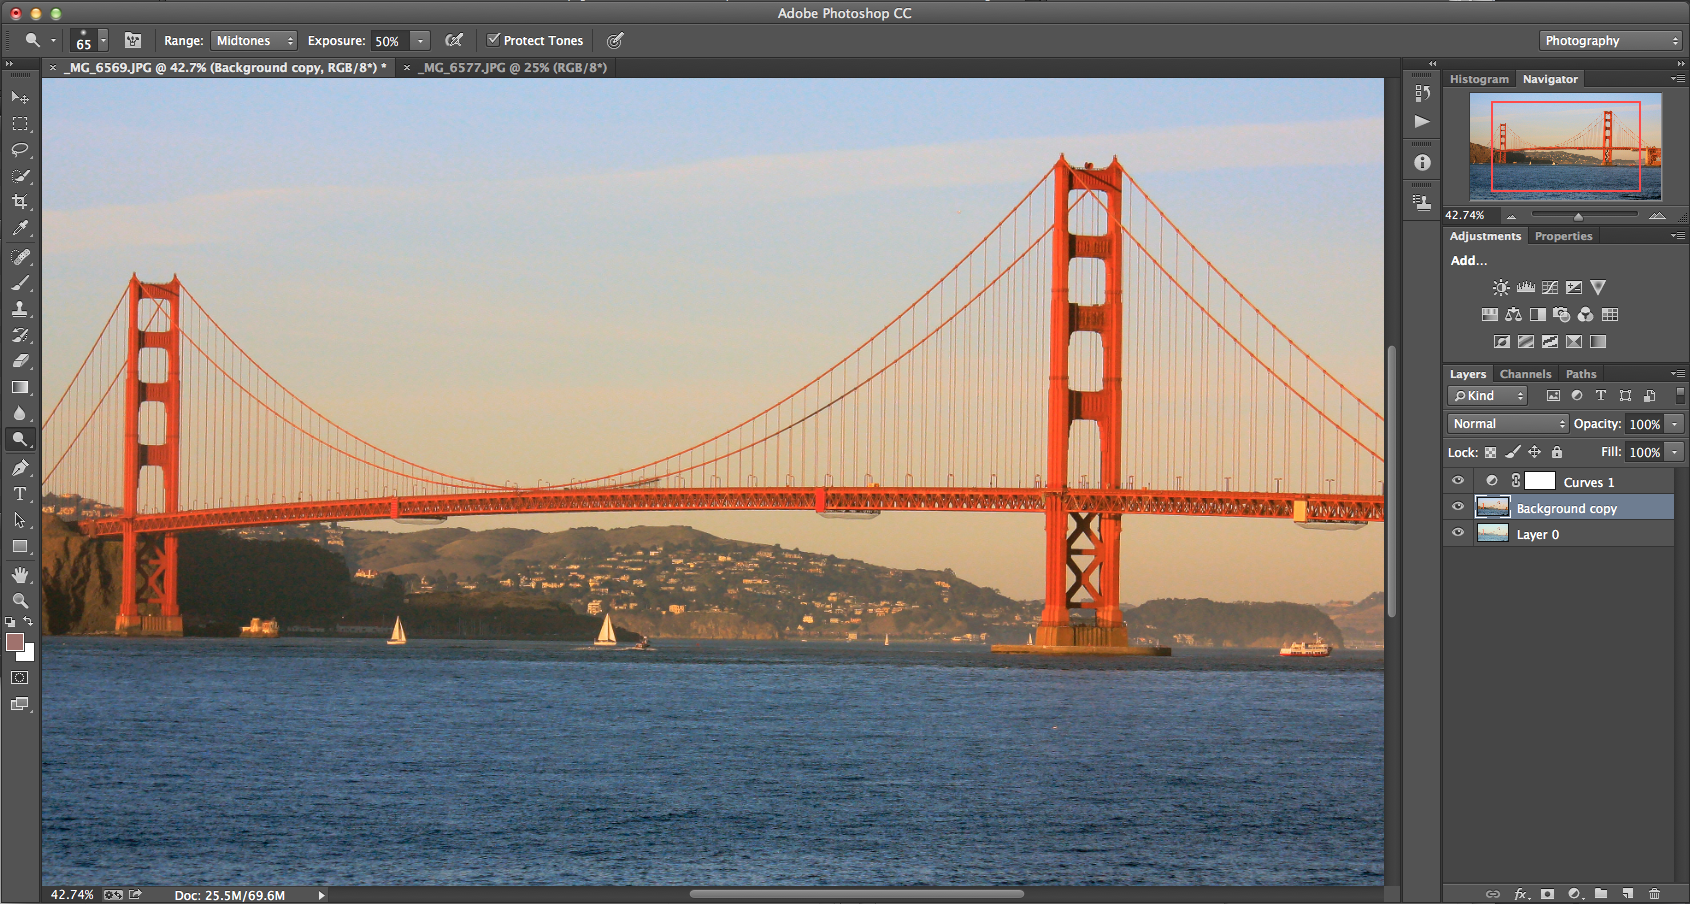Hide the Curves 1 layer
The width and height of the screenshot is (1690, 904).
(x=1458, y=481)
